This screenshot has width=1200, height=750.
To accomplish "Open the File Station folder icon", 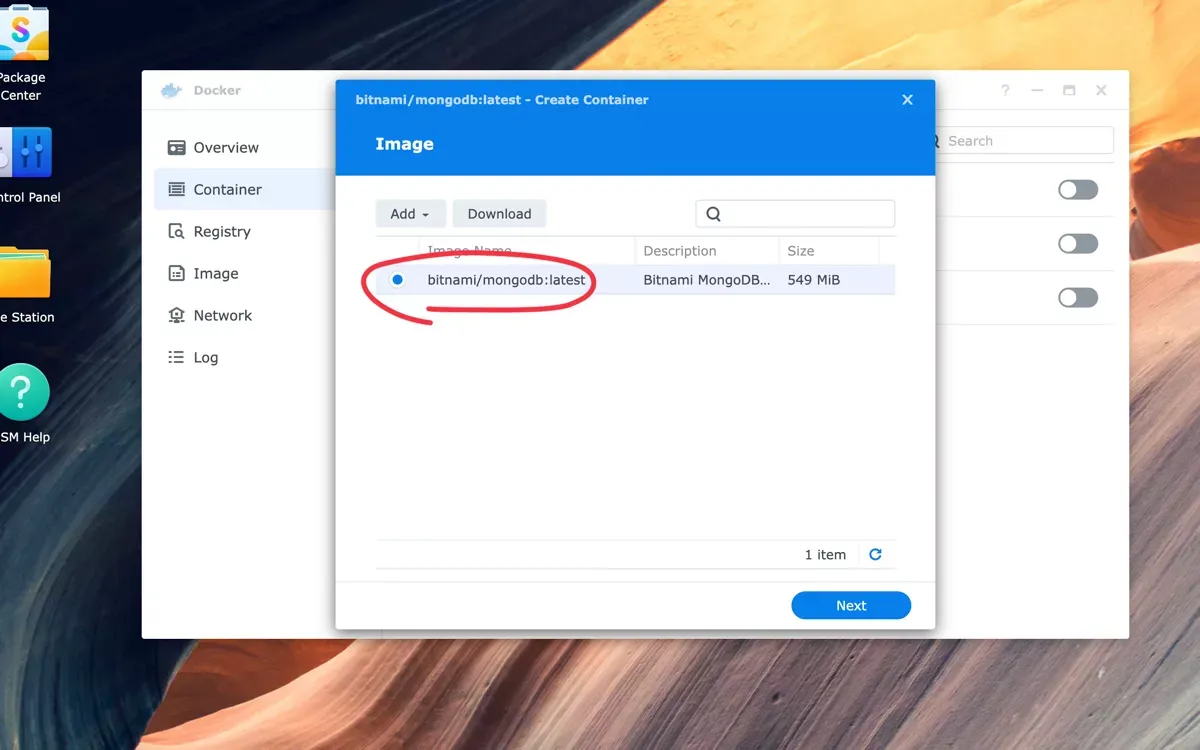I will tap(24, 272).
